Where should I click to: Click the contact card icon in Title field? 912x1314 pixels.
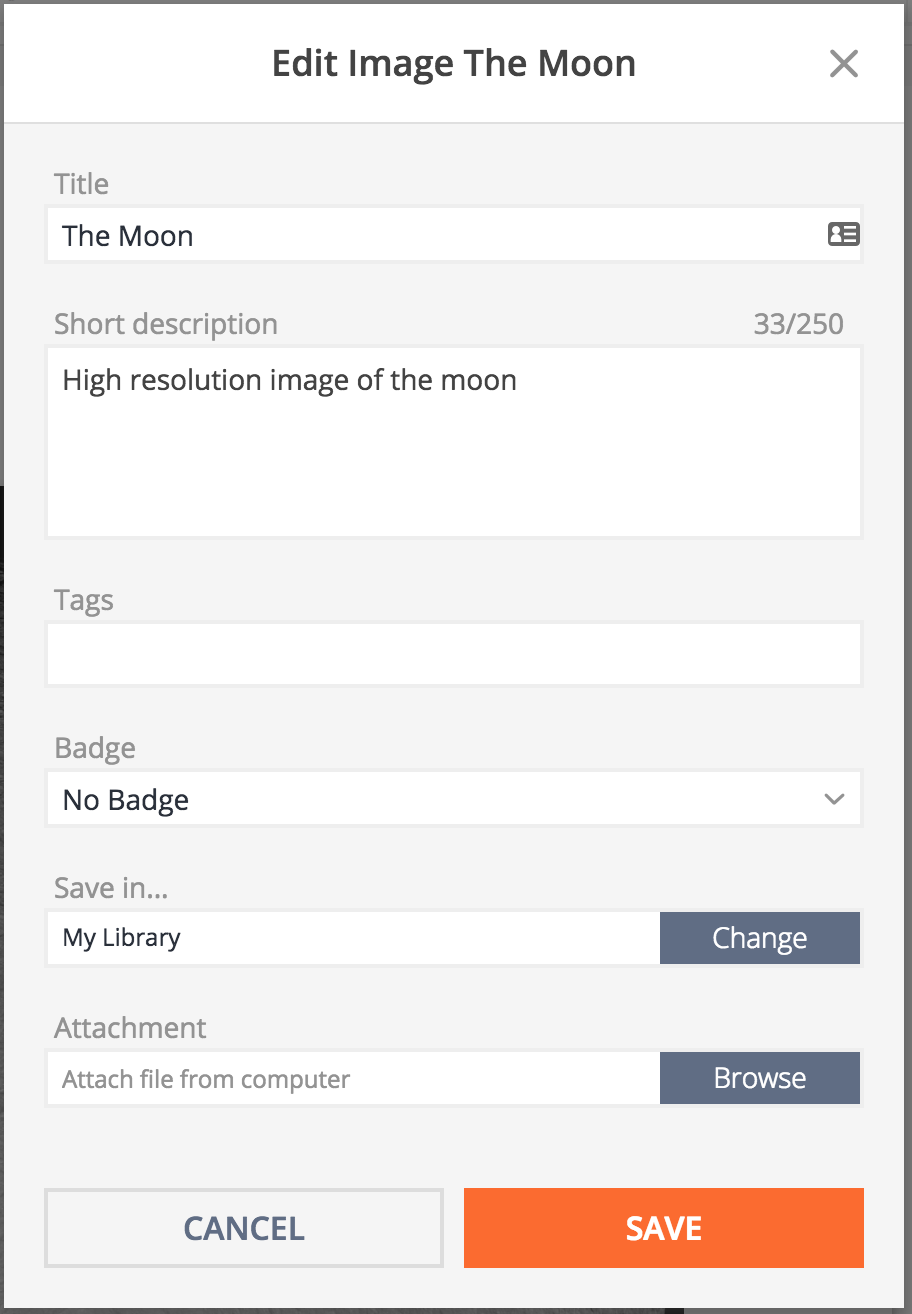point(843,235)
